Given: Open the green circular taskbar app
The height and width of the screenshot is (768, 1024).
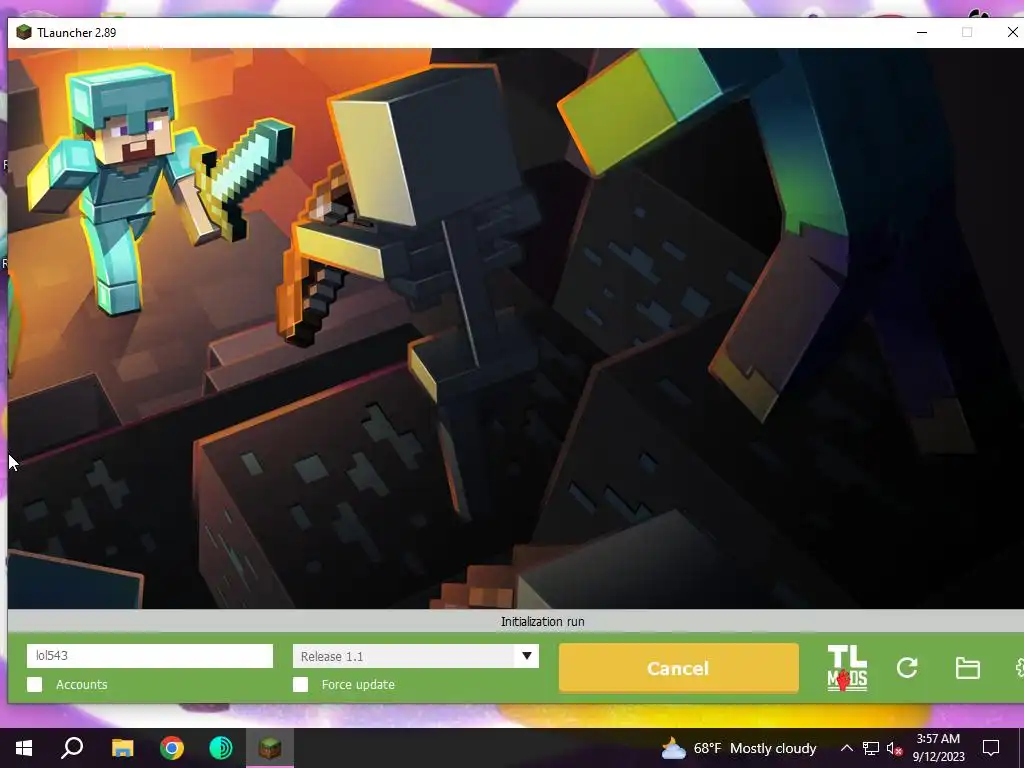Looking at the screenshot, I should click(x=221, y=748).
